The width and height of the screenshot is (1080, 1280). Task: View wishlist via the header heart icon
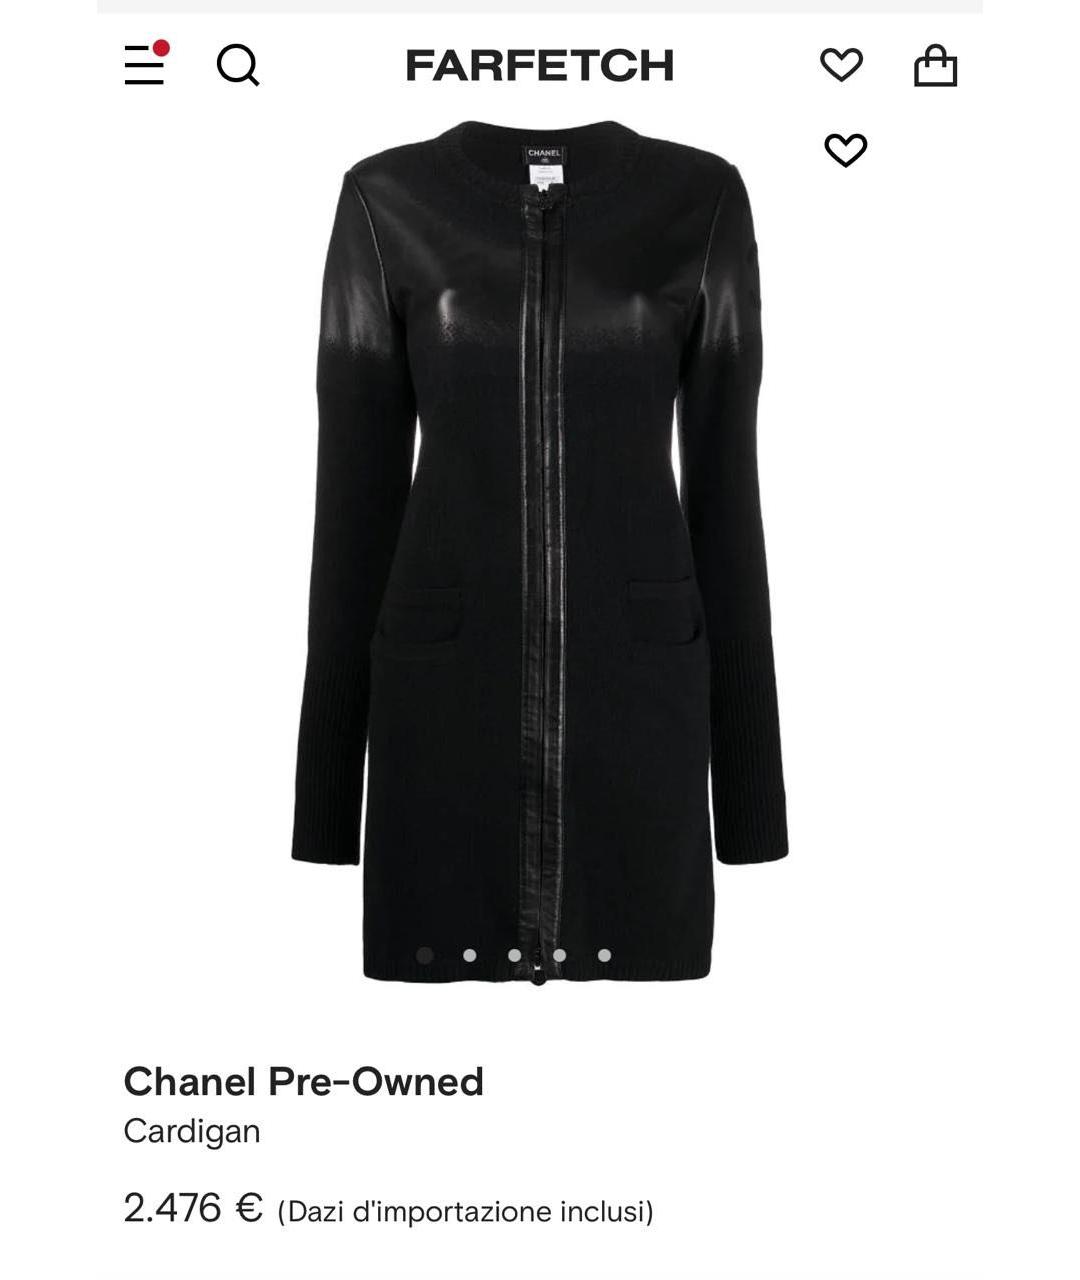click(841, 65)
